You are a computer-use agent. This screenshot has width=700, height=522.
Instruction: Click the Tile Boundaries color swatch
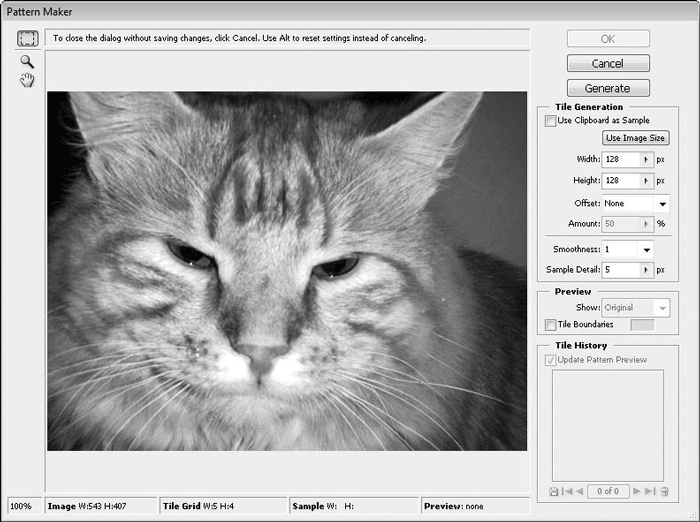642,325
